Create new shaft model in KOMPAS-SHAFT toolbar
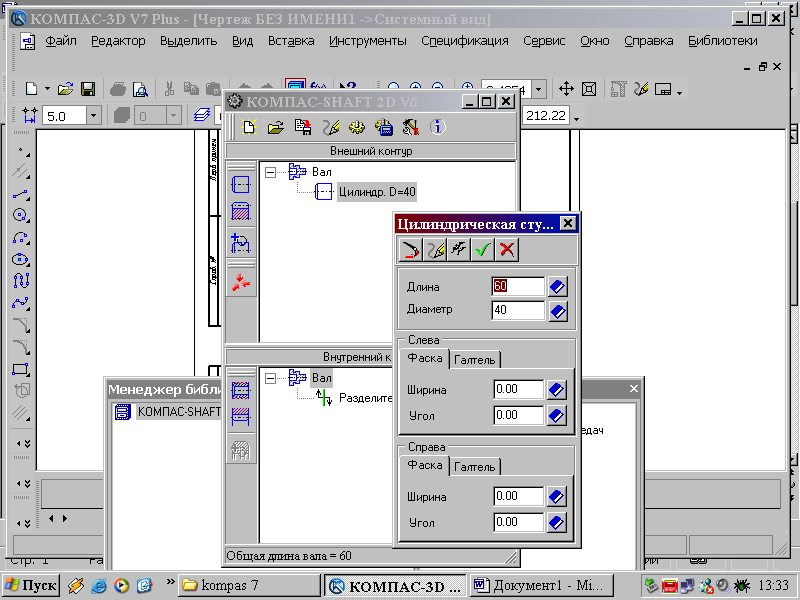This screenshot has height=600, width=800. tap(248, 127)
